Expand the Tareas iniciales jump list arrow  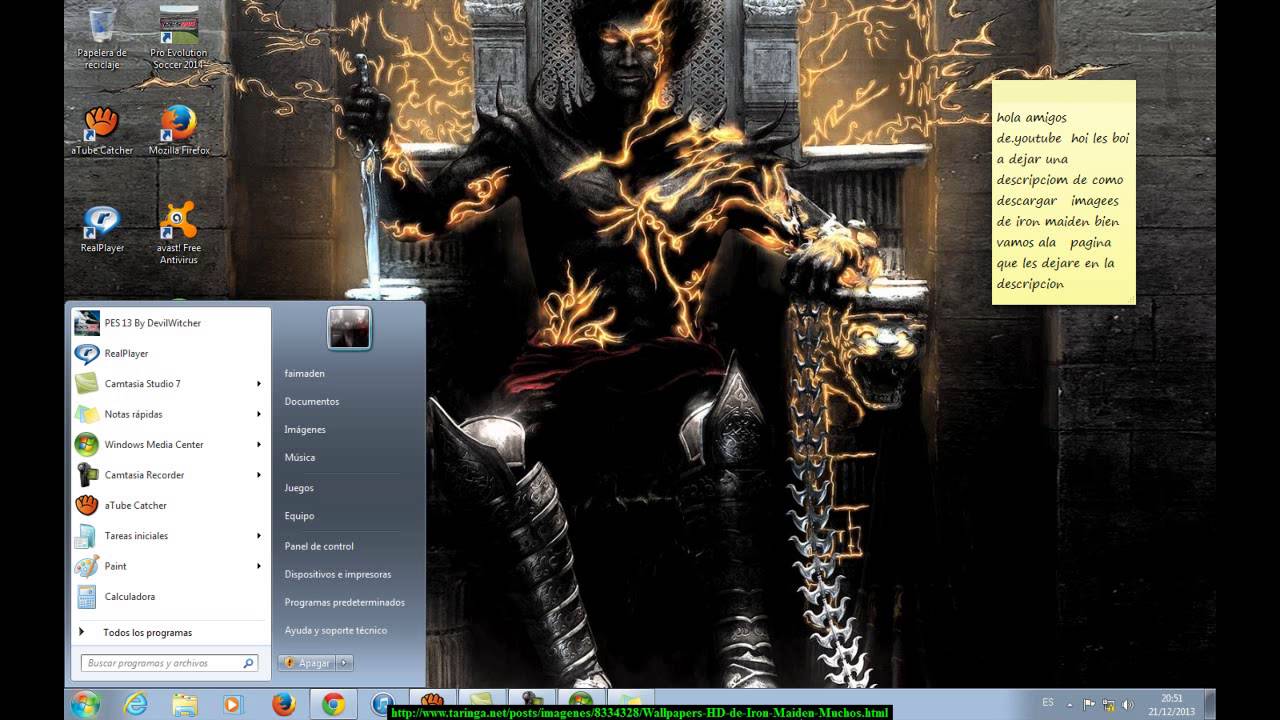tap(259, 536)
